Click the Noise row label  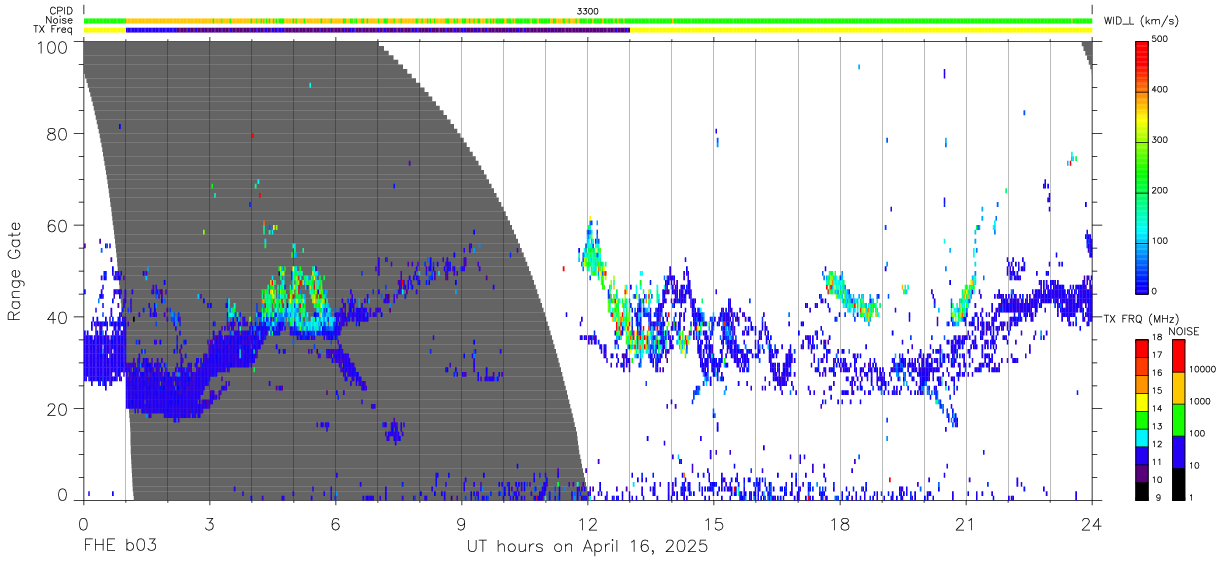(60, 20)
